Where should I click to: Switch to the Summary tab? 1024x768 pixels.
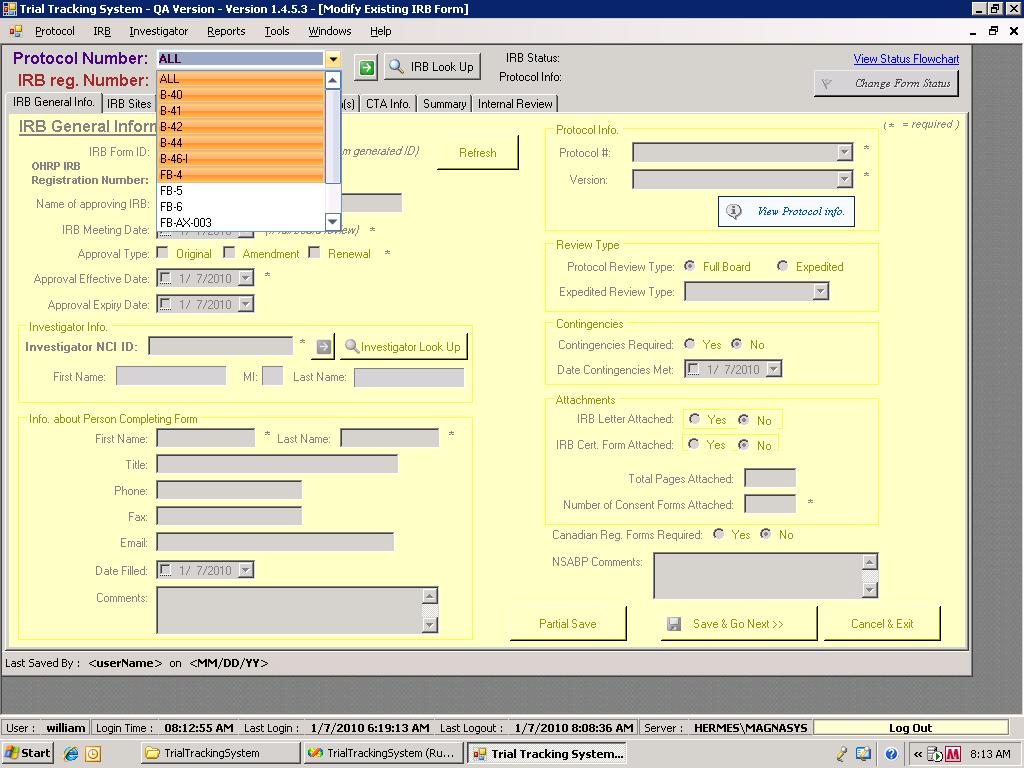tap(444, 104)
